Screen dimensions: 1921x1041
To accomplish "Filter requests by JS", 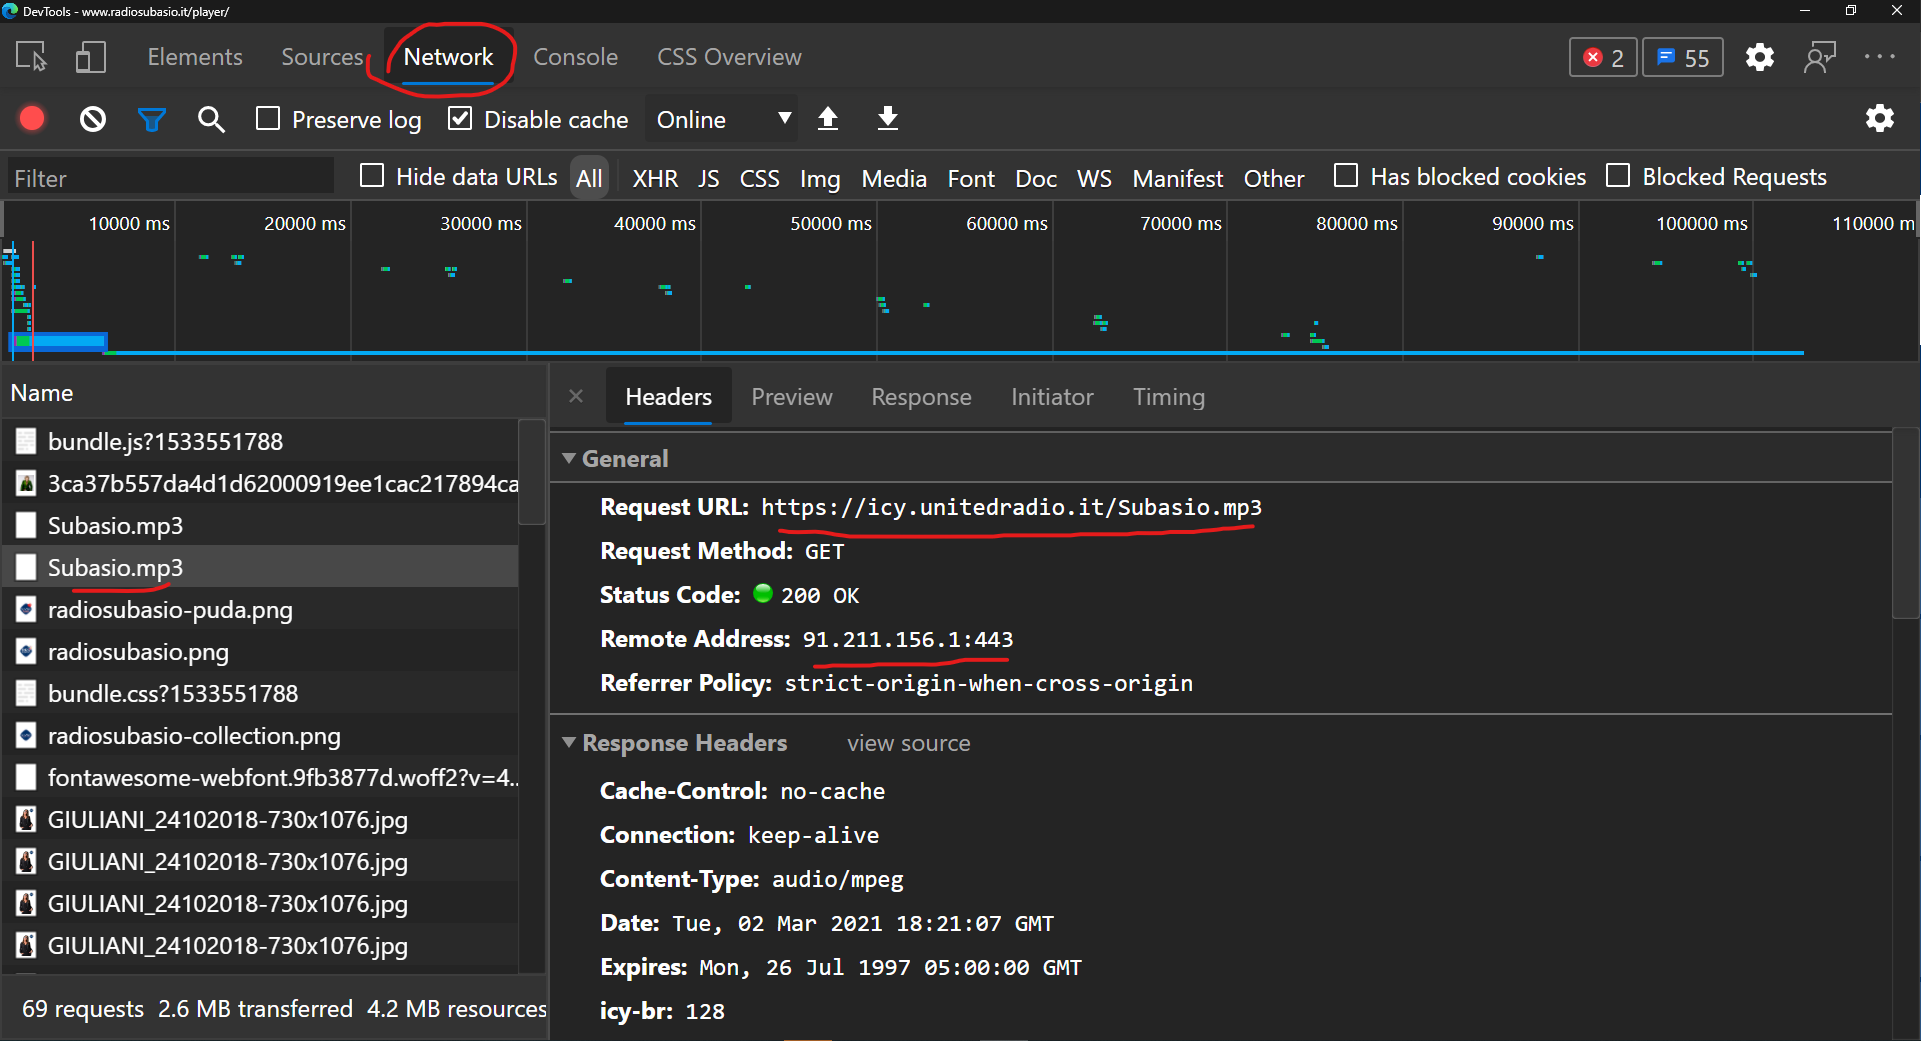I will (x=708, y=179).
